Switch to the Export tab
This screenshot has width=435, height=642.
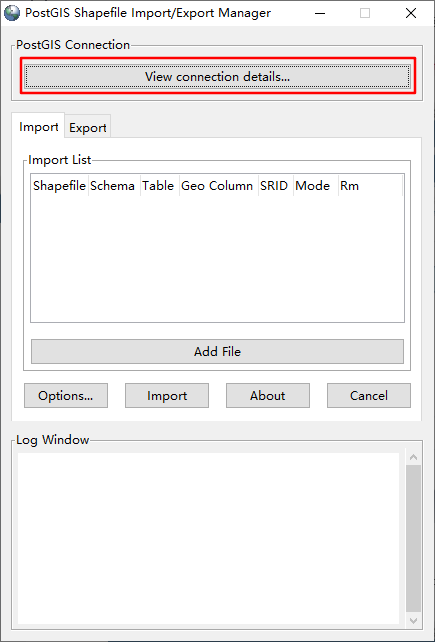click(x=88, y=127)
